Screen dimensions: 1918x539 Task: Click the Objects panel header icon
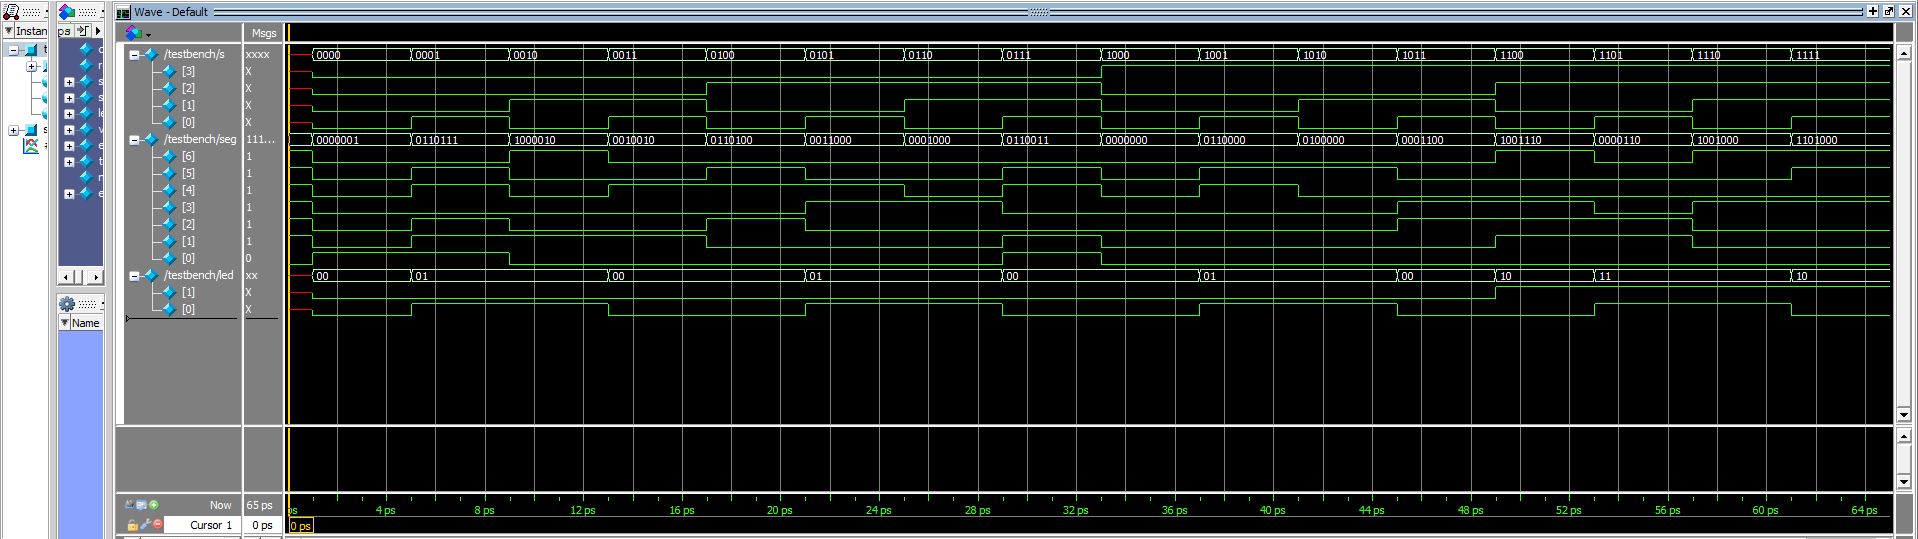click(x=67, y=12)
